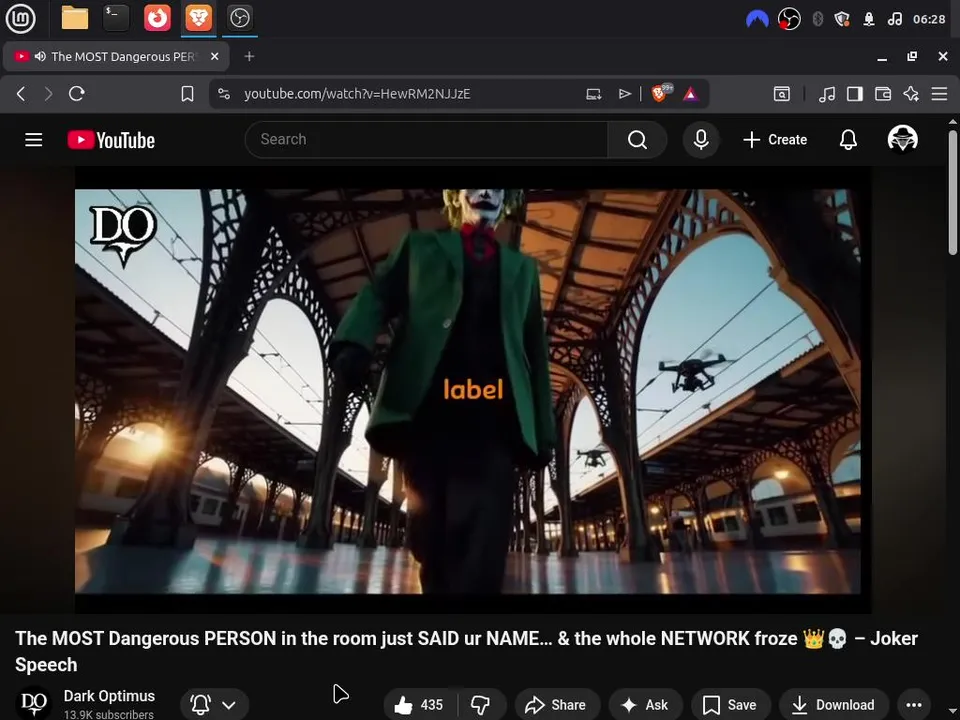Open the Brave Wallet icon
The height and width of the screenshot is (720, 960).
tap(883, 94)
